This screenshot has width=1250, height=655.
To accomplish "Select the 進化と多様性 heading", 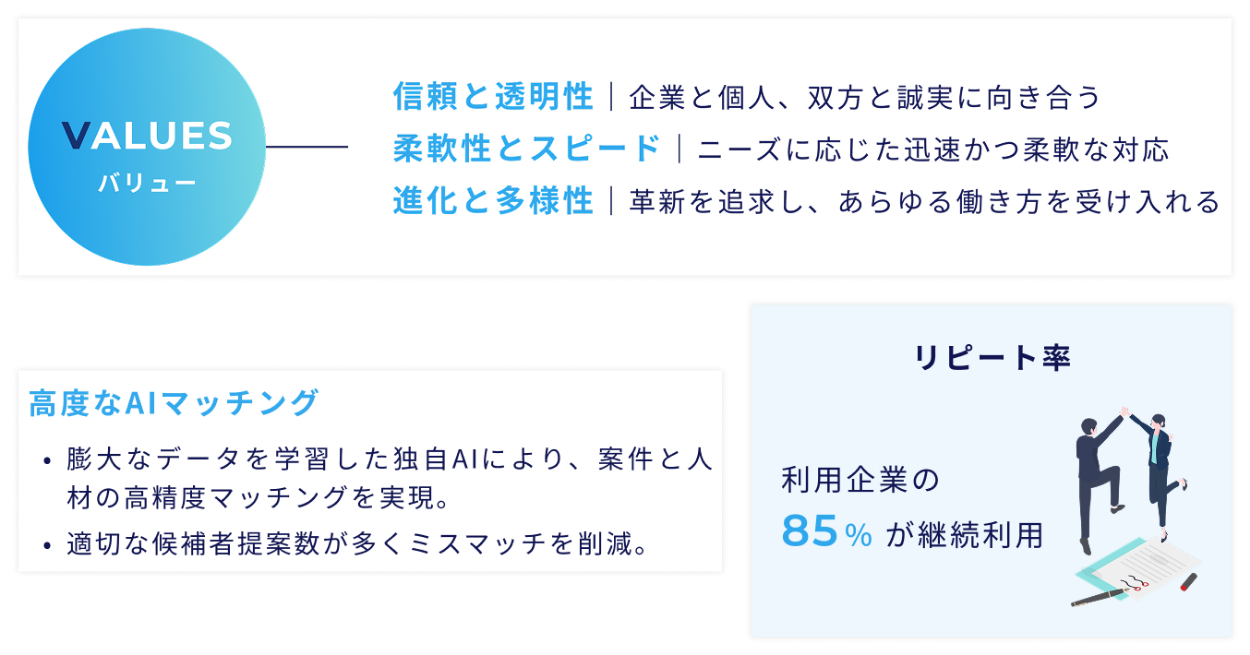I will coord(494,201).
